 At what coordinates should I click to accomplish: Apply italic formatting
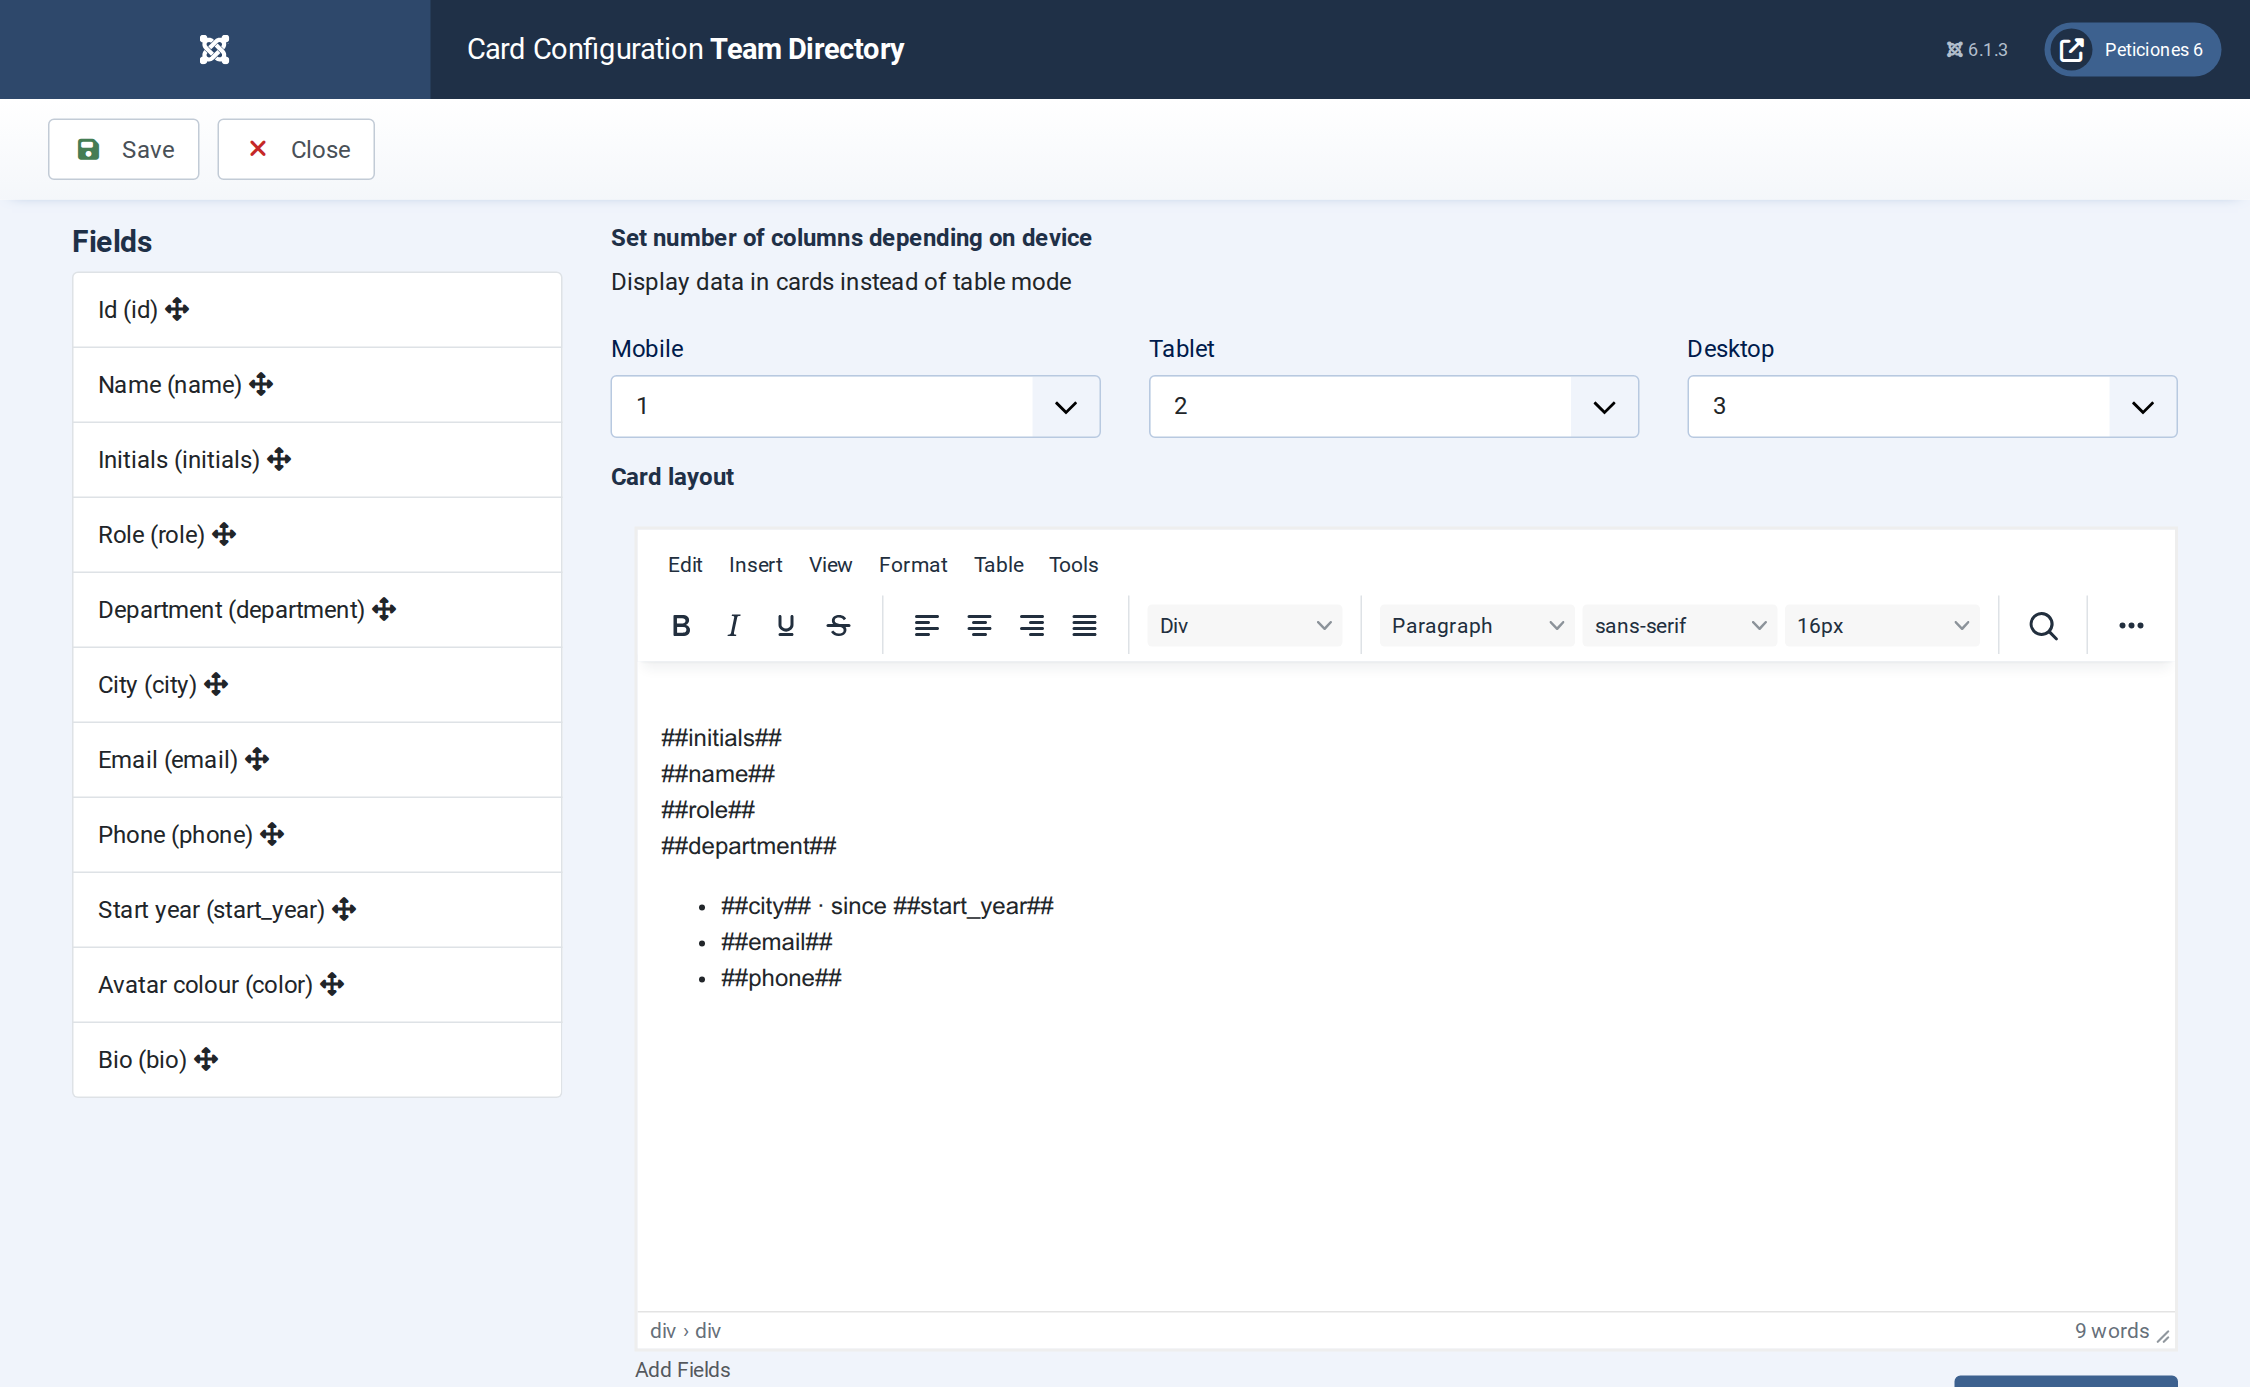coord(733,626)
